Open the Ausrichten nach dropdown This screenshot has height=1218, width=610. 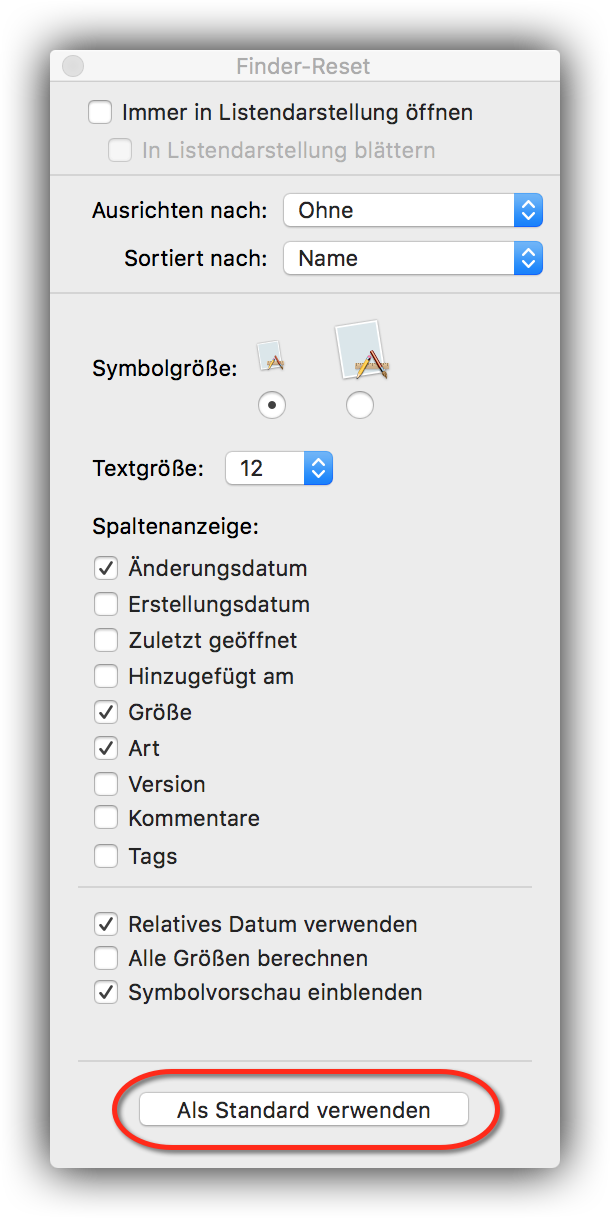(413, 210)
